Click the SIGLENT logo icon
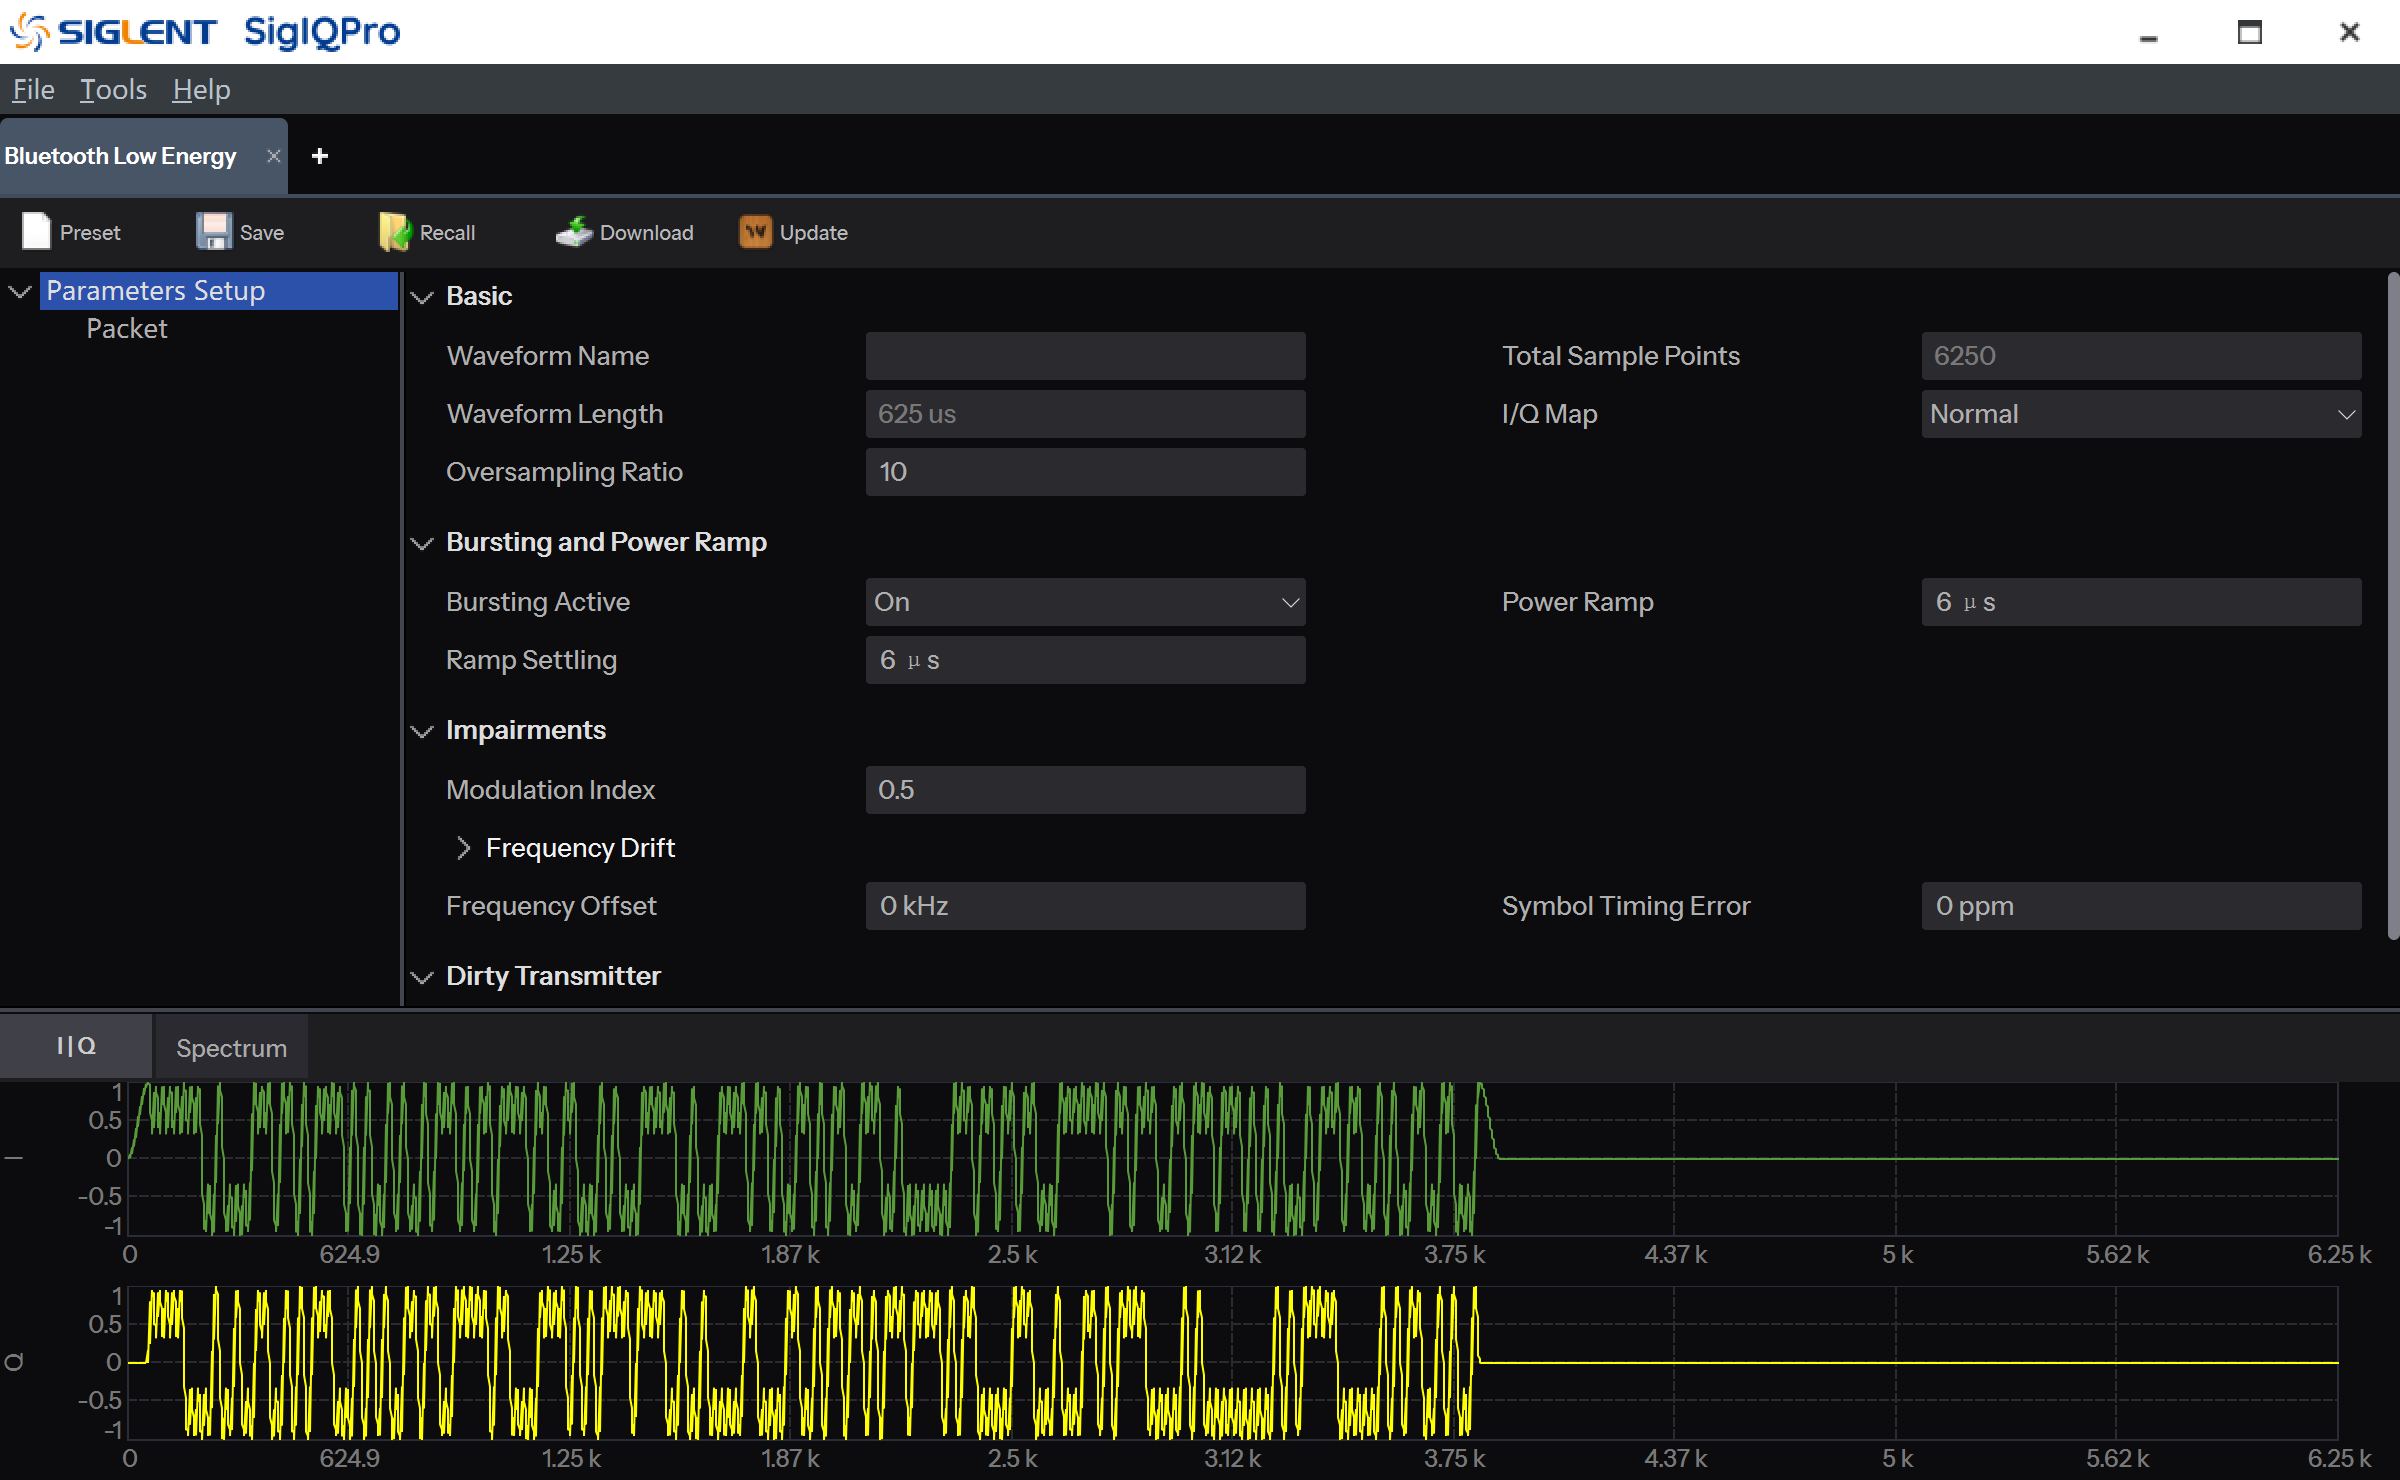2400x1480 pixels. [x=30, y=32]
